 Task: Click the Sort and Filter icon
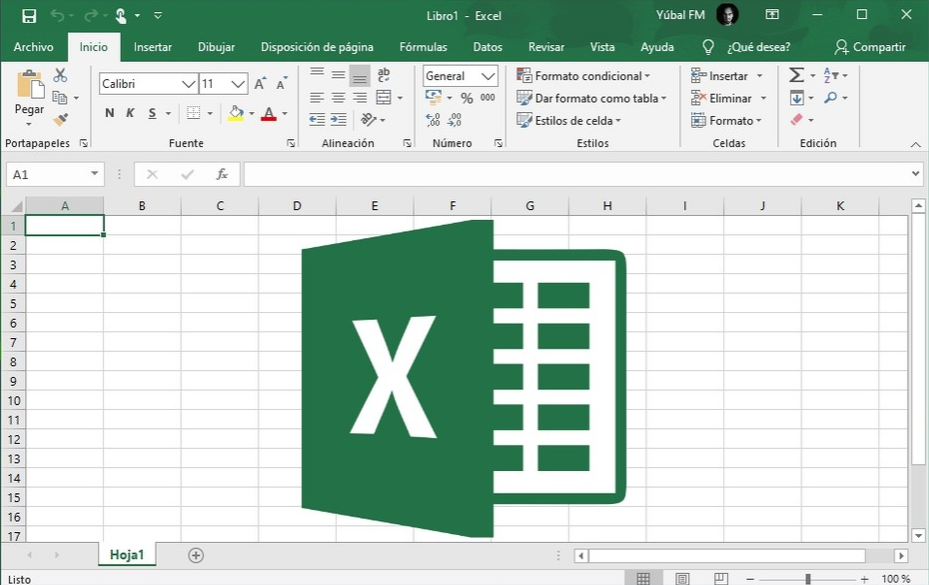click(831, 75)
